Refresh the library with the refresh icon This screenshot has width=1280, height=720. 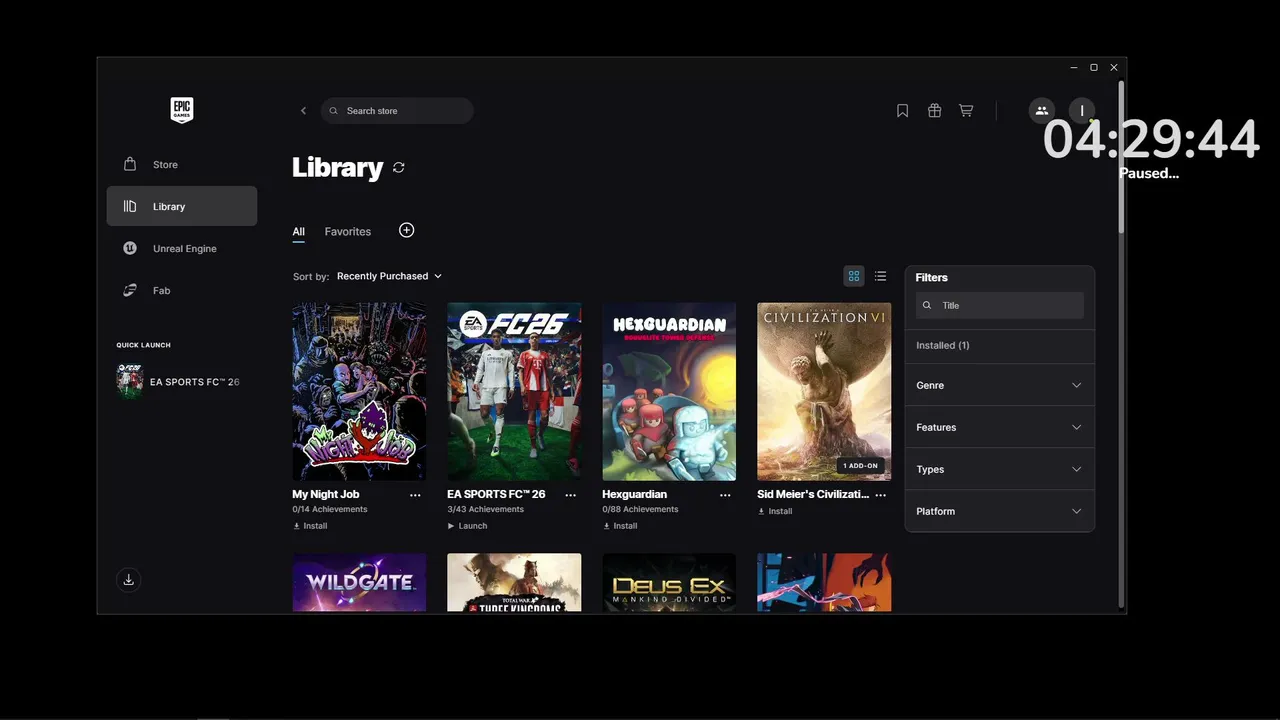[399, 168]
